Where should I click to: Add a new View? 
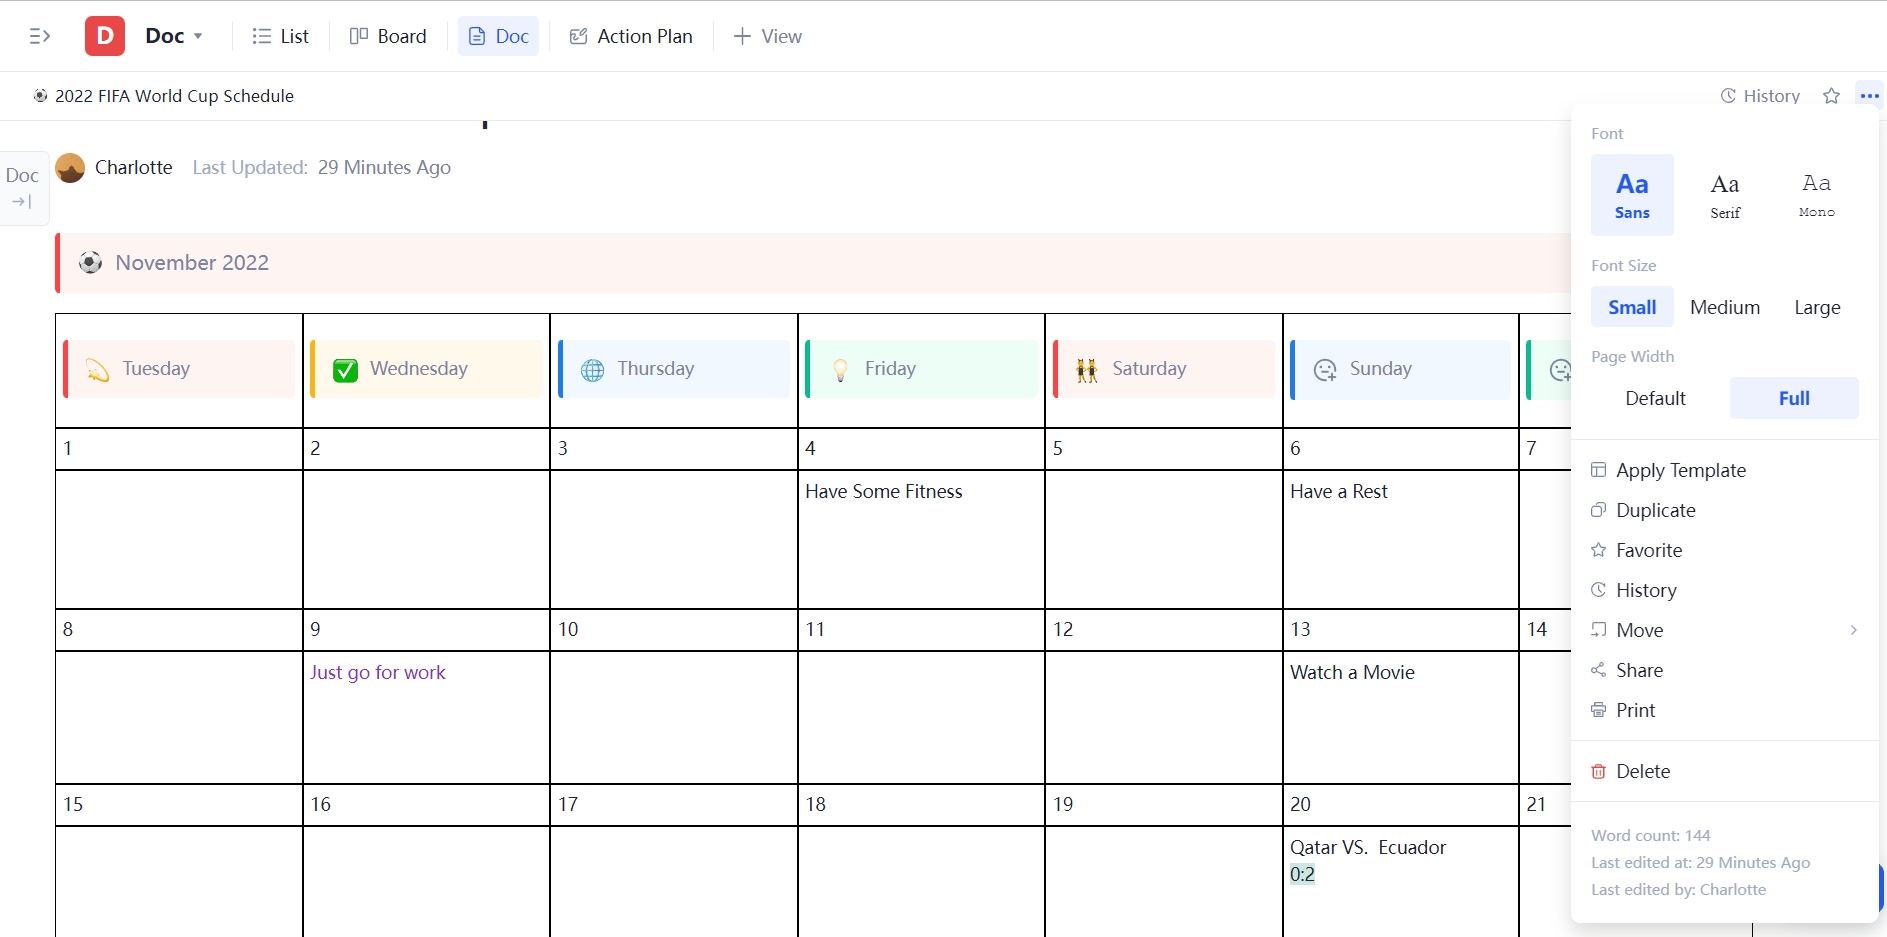pyautogui.click(x=767, y=36)
